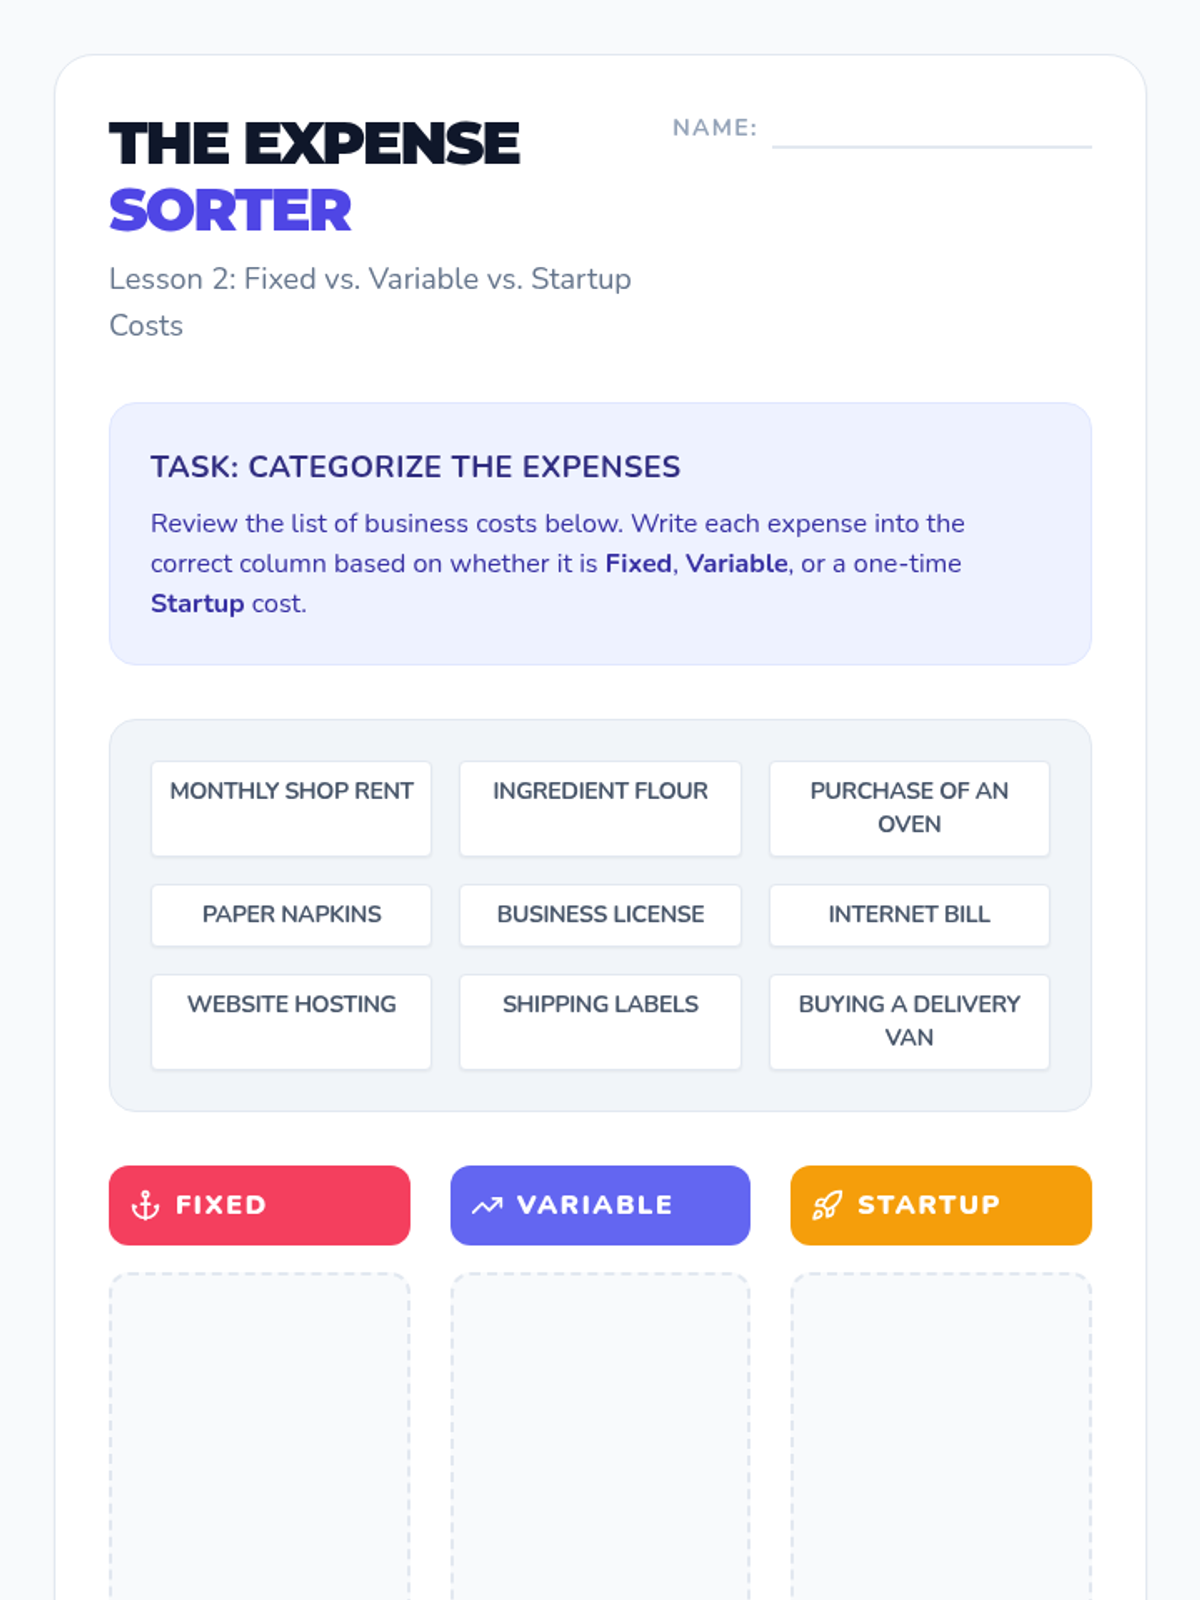This screenshot has height=1600, width=1200.
Task: Click the Business License expense card
Action: (600, 914)
